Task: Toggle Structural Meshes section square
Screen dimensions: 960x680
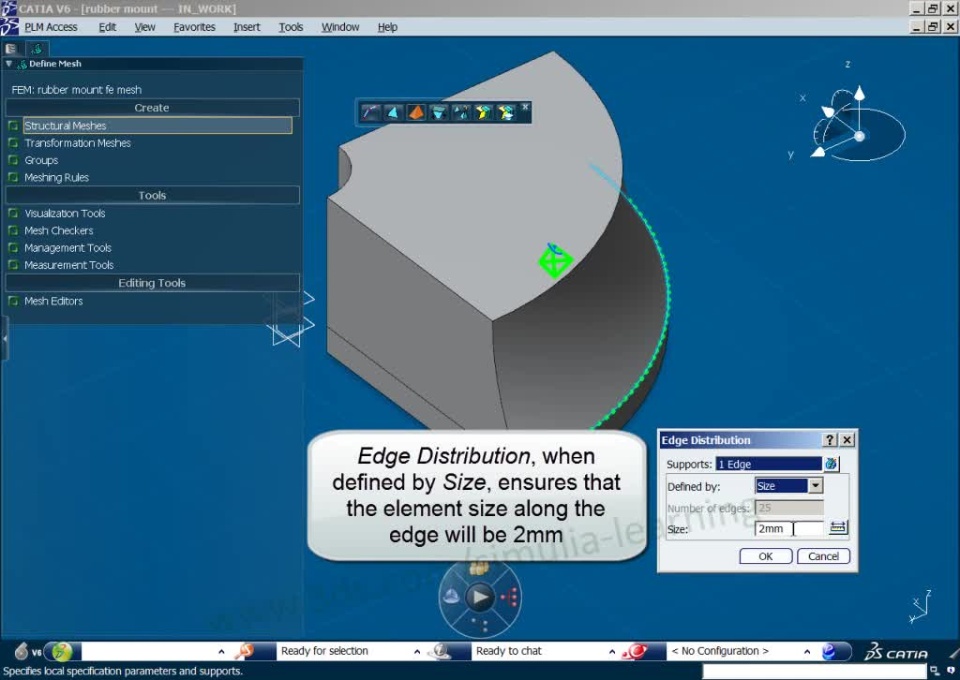Action: [13, 125]
